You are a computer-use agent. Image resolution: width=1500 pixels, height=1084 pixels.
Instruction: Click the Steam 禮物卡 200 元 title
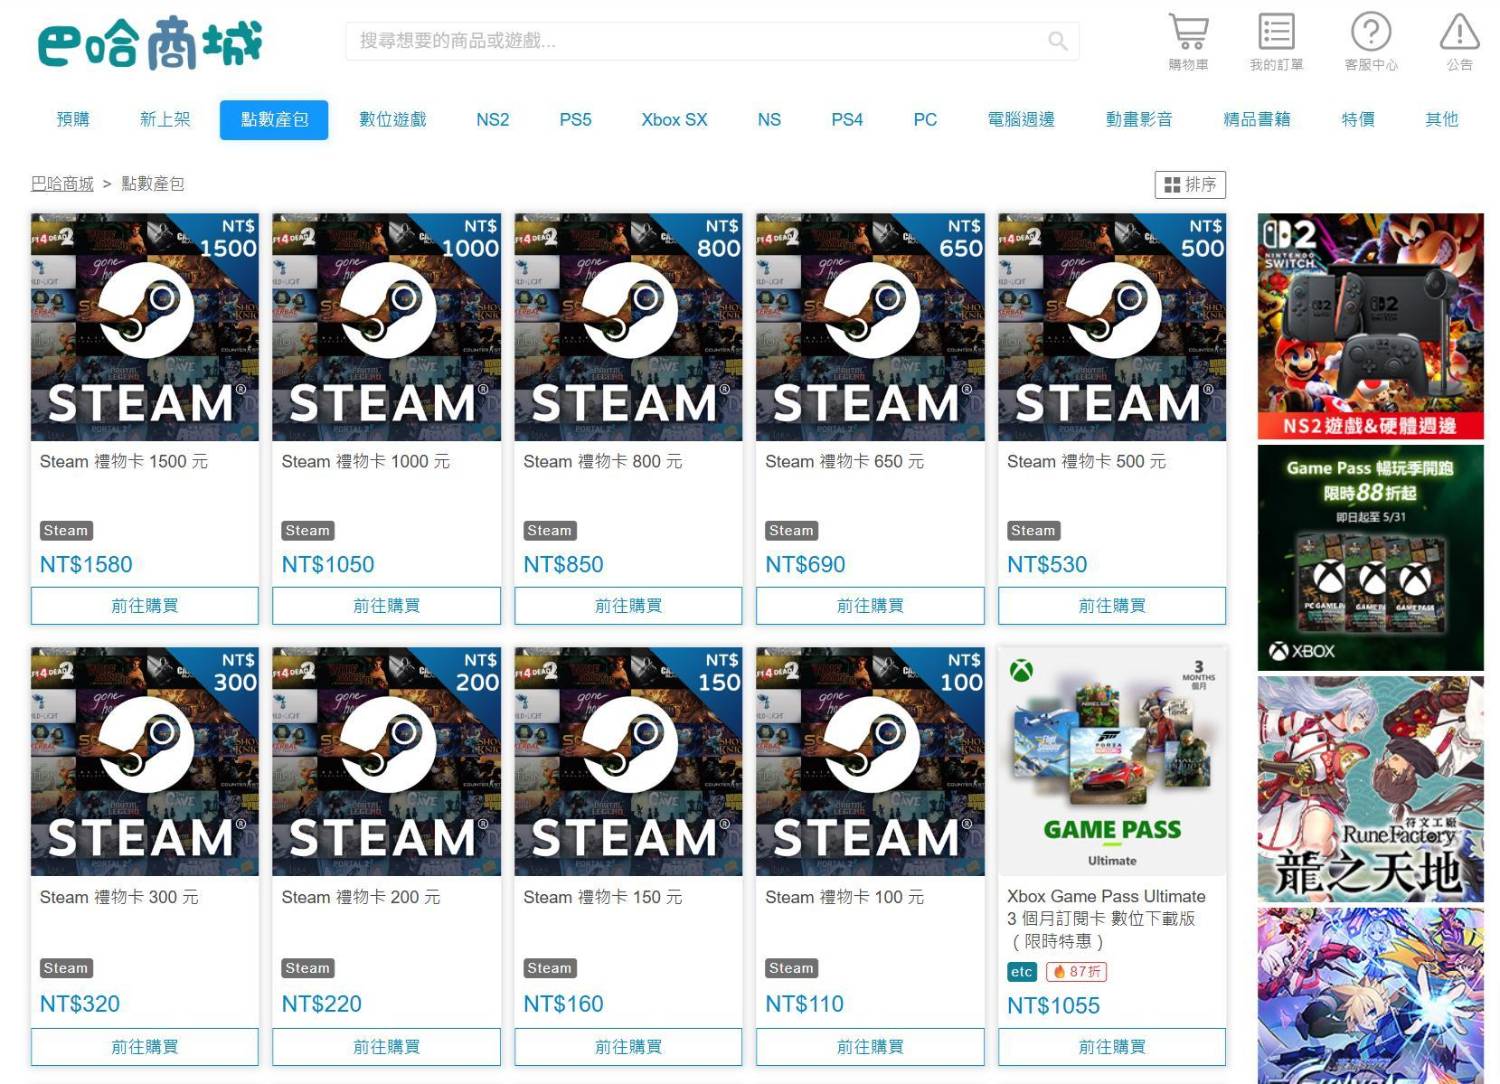(361, 898)
